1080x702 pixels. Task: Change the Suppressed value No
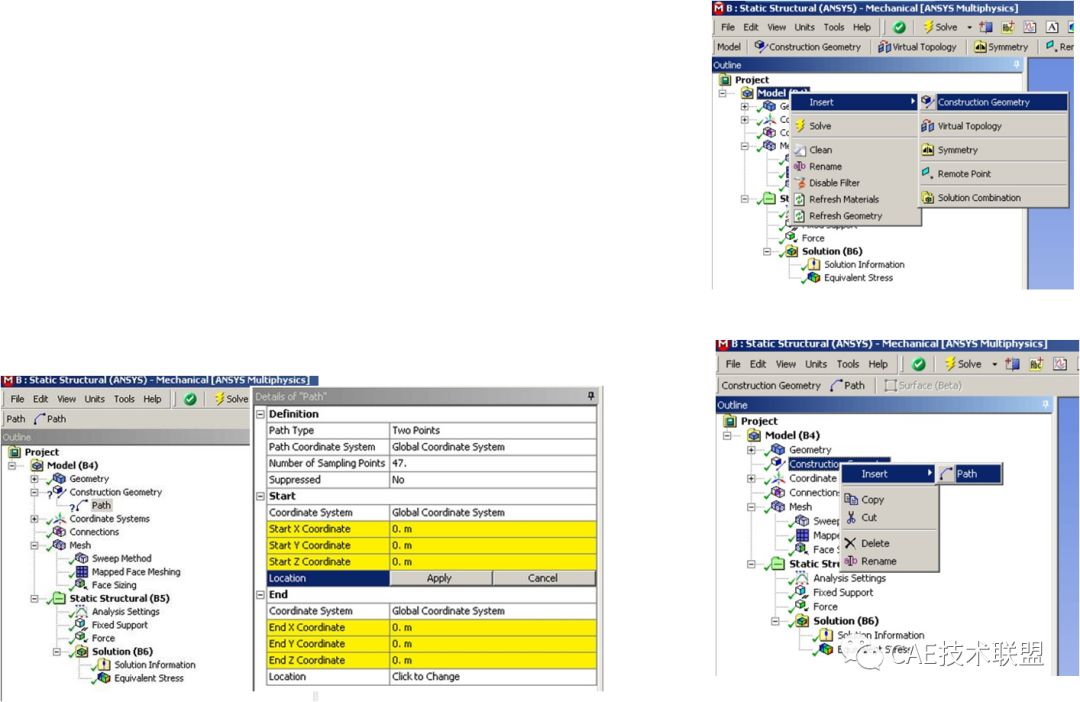[492, 479]
